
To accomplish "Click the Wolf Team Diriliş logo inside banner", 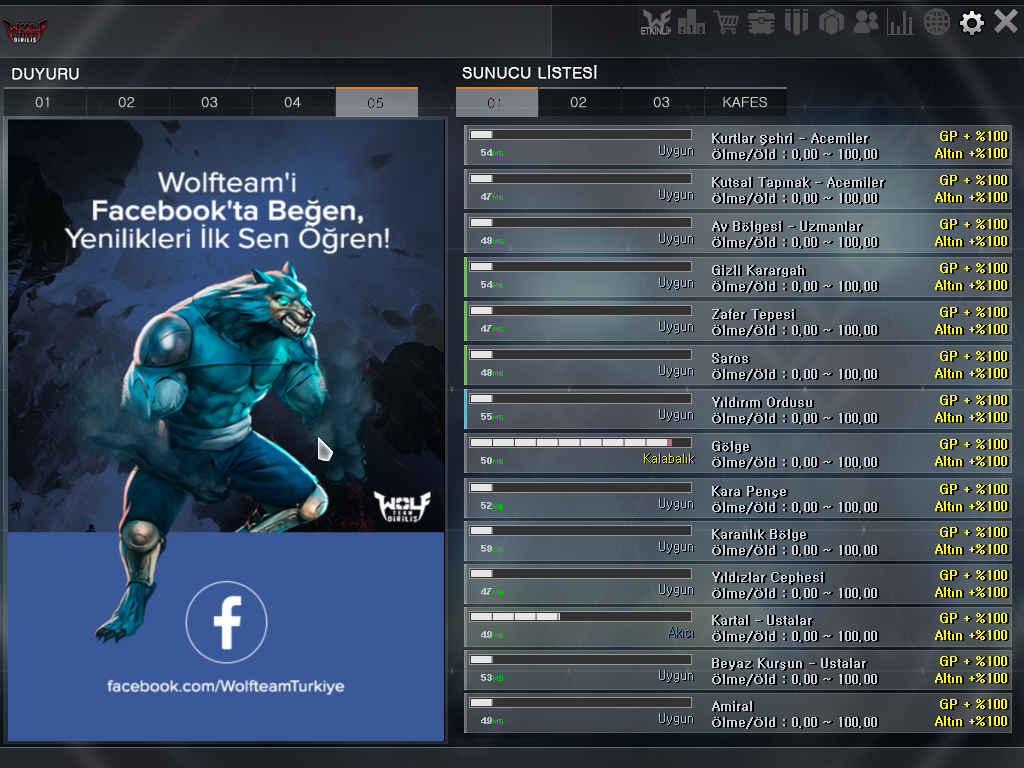I will point(402,507).
